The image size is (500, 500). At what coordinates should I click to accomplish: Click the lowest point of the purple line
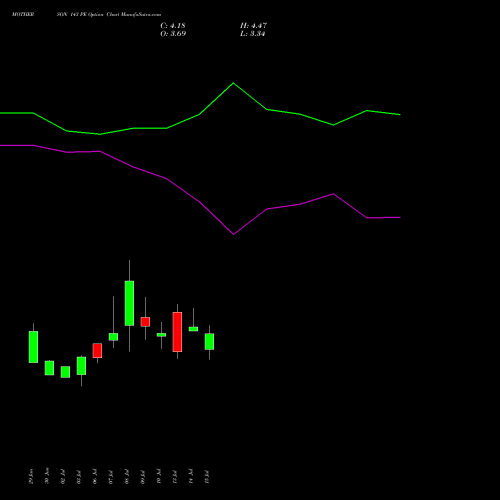click(233, 234)
